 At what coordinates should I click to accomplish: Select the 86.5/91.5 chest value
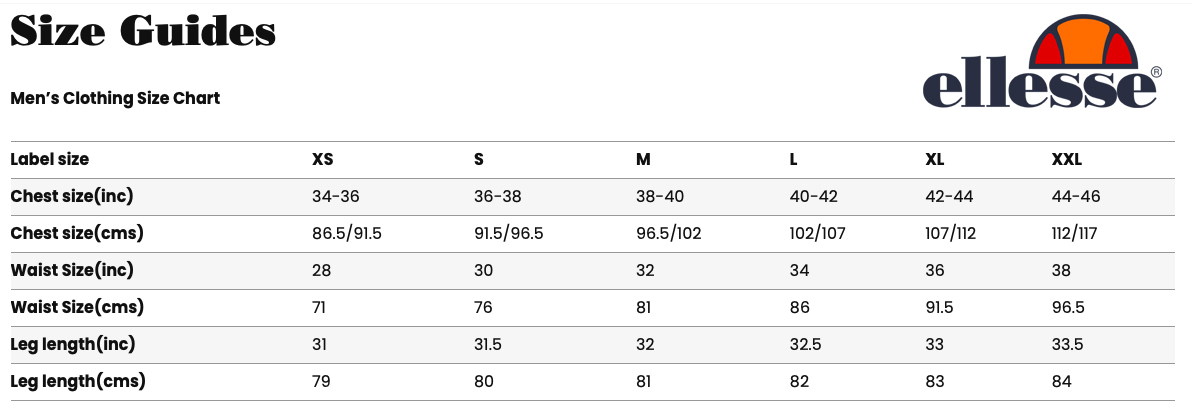coord(347,233)
